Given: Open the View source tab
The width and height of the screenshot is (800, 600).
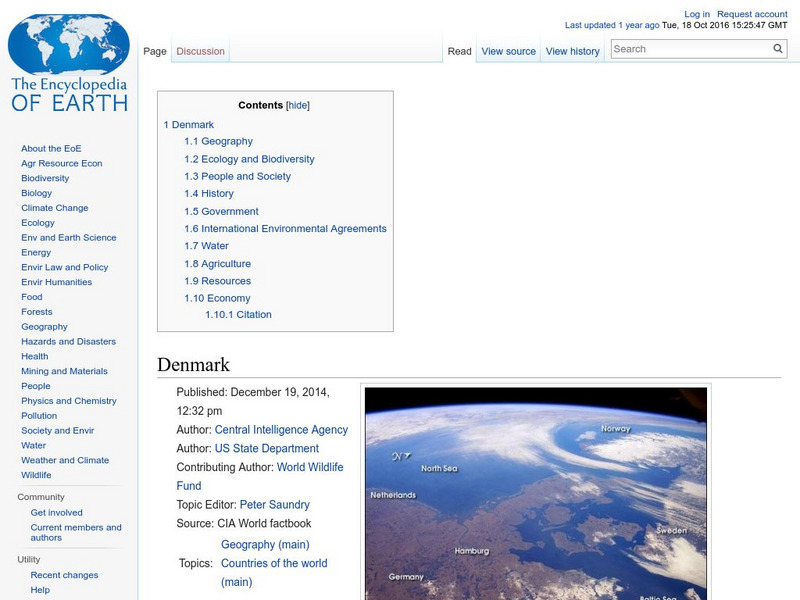Looking at the screenshot, I should point(508,50).
